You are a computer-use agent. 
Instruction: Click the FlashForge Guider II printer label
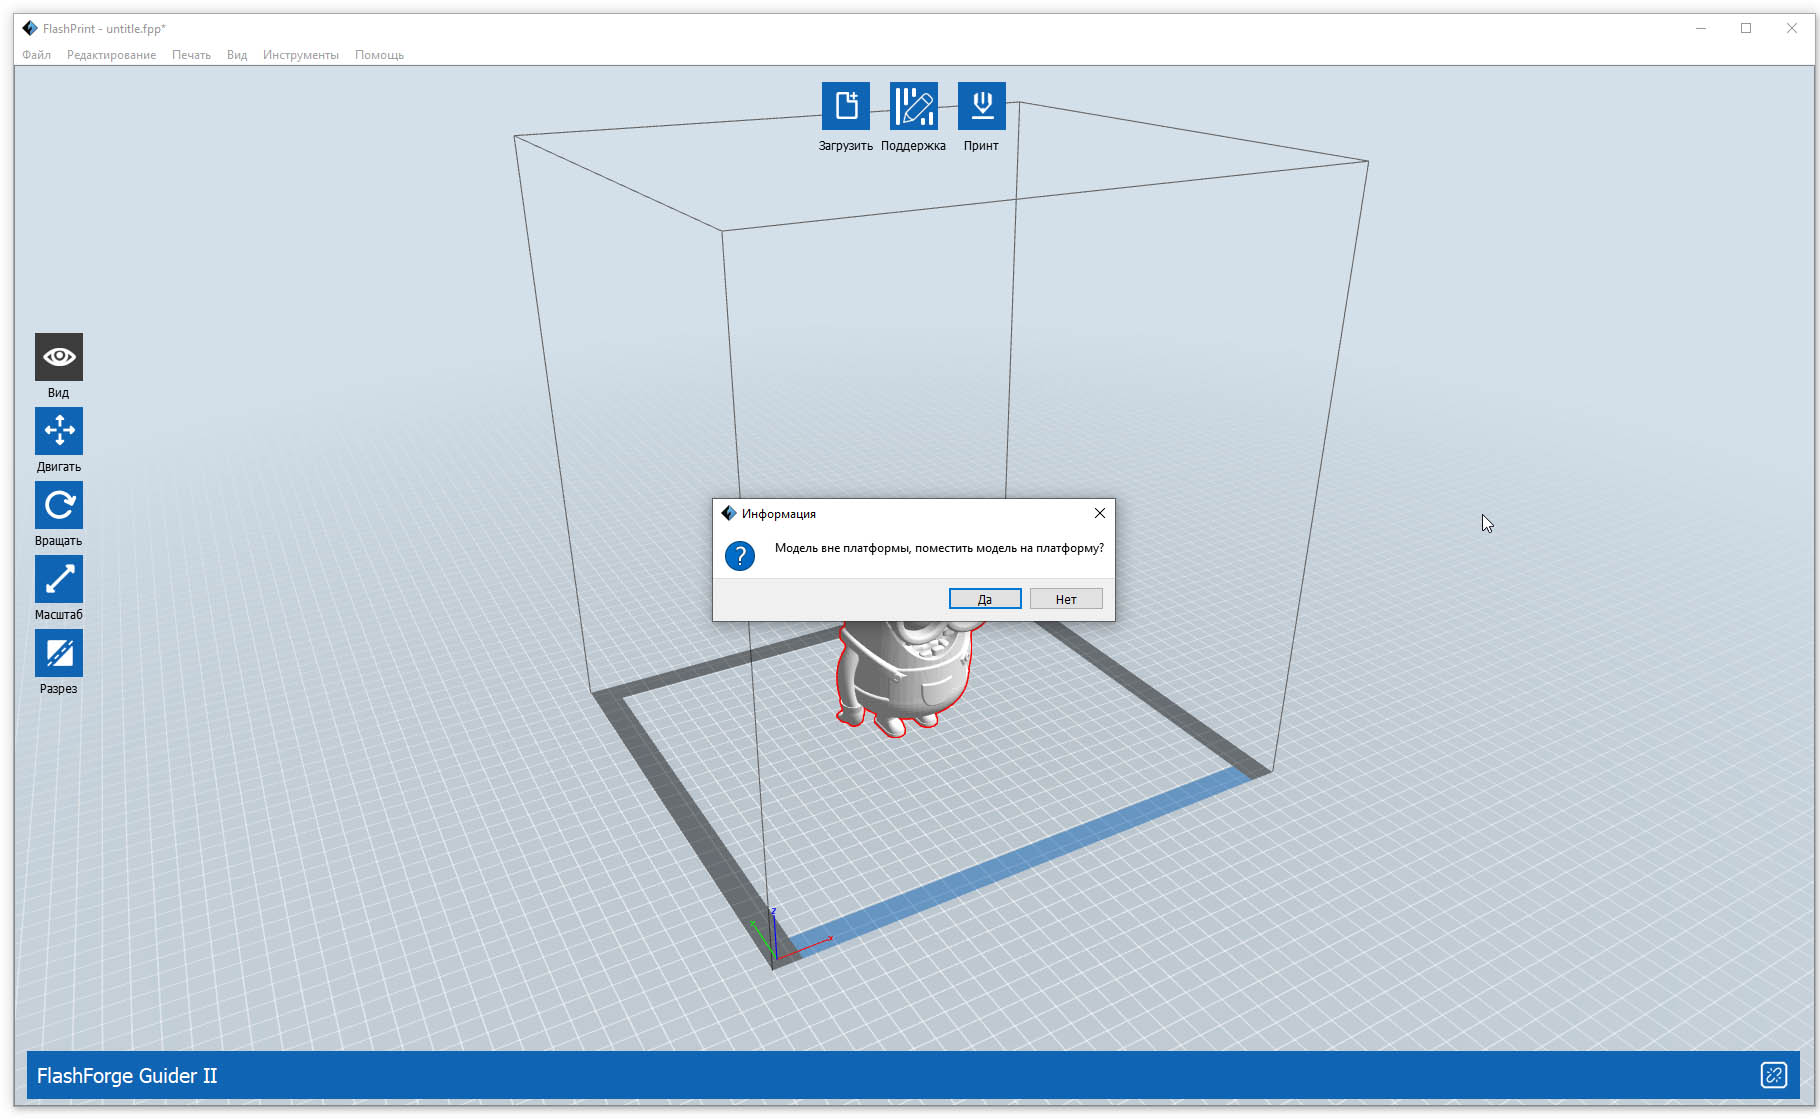point(127,1076)
